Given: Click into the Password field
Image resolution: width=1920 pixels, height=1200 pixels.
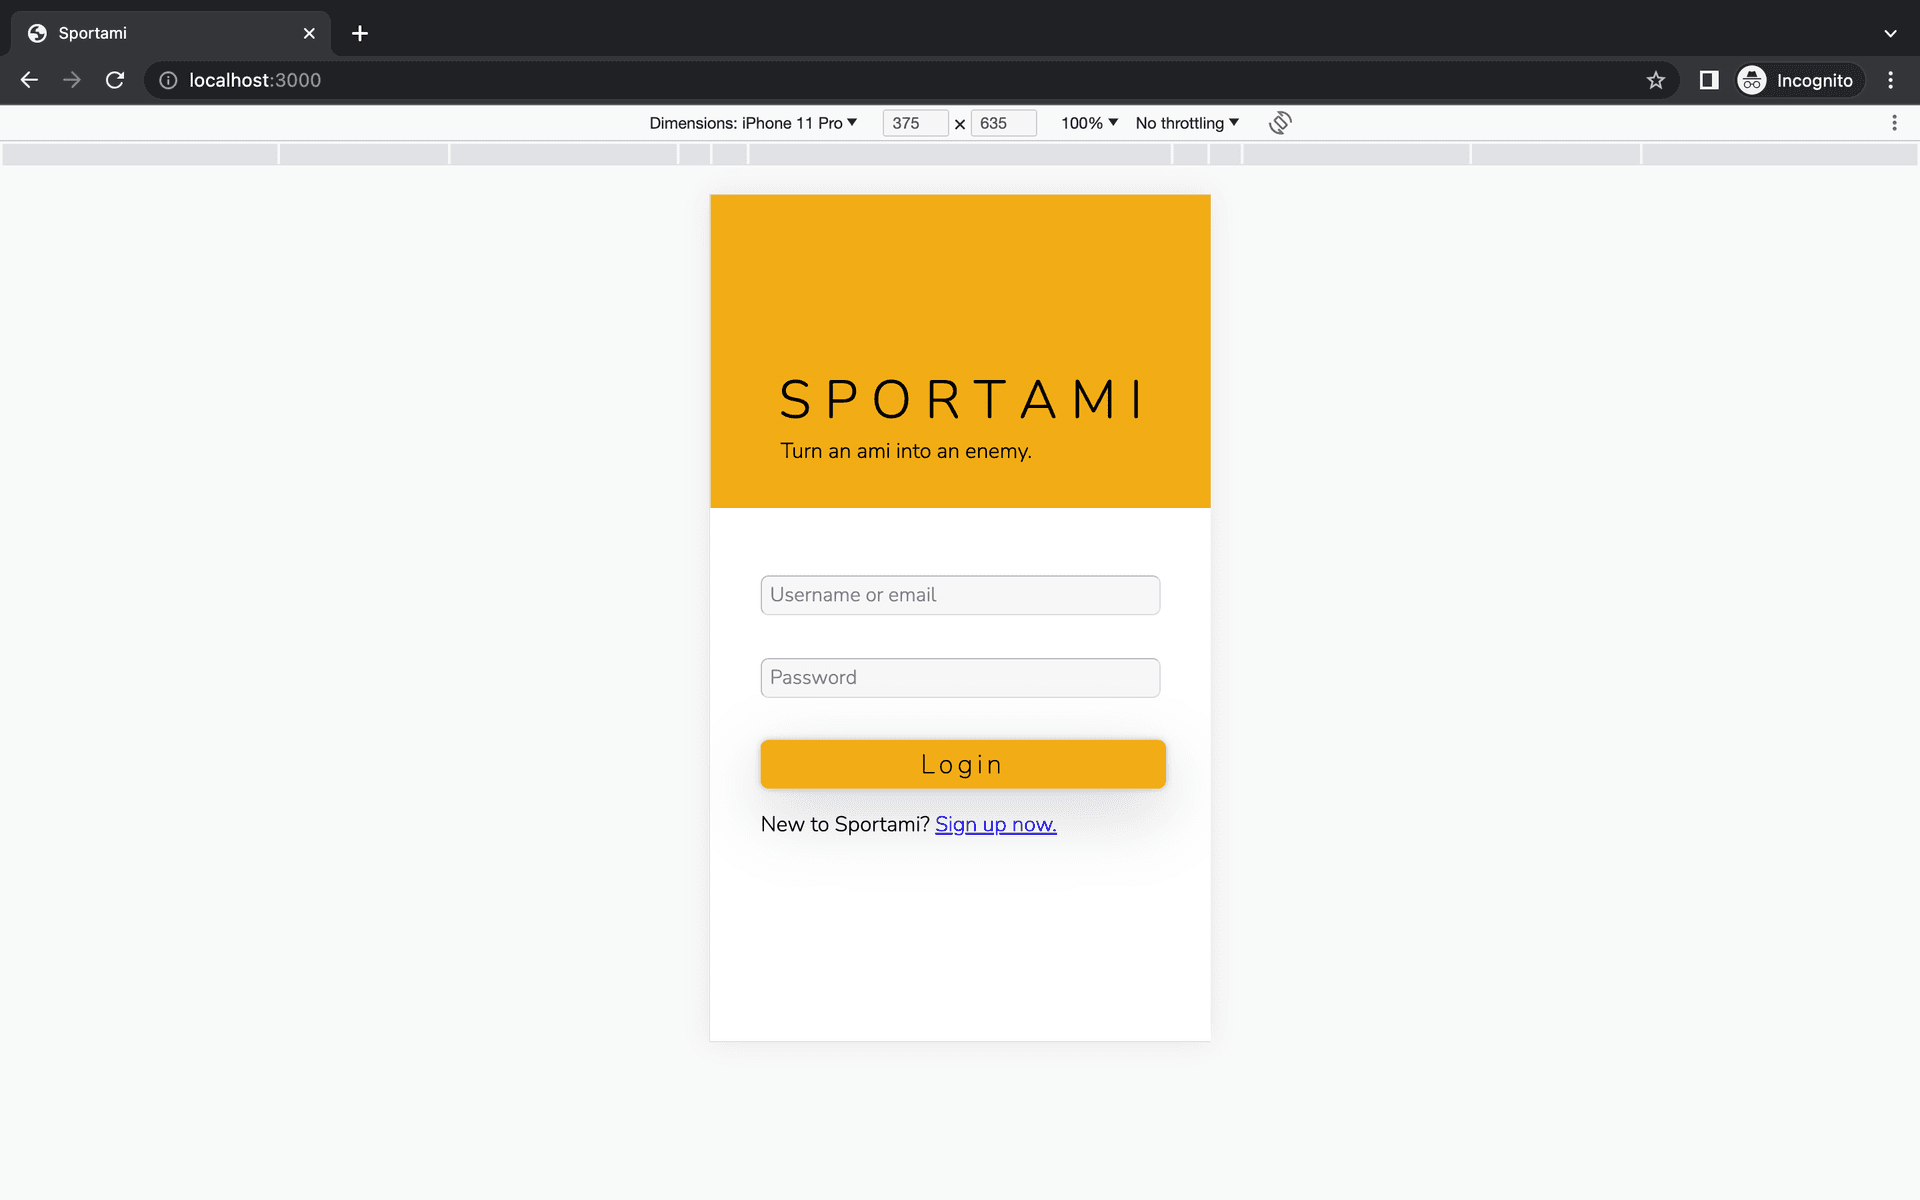Looking at the screenshot, I should tap(960, 678).
